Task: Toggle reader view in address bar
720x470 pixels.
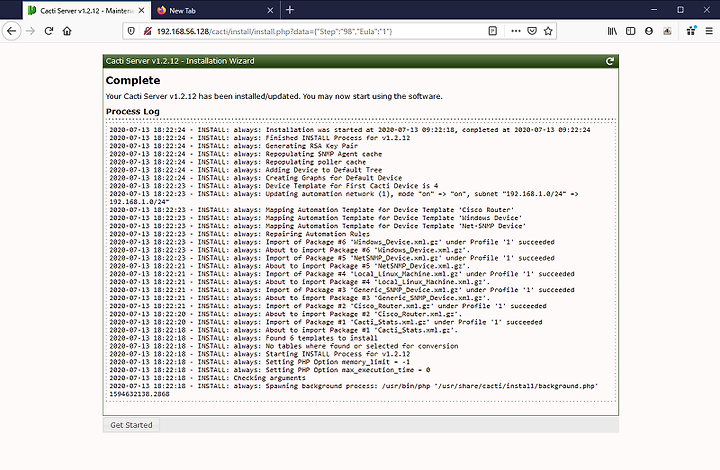Action: (493, 31)
